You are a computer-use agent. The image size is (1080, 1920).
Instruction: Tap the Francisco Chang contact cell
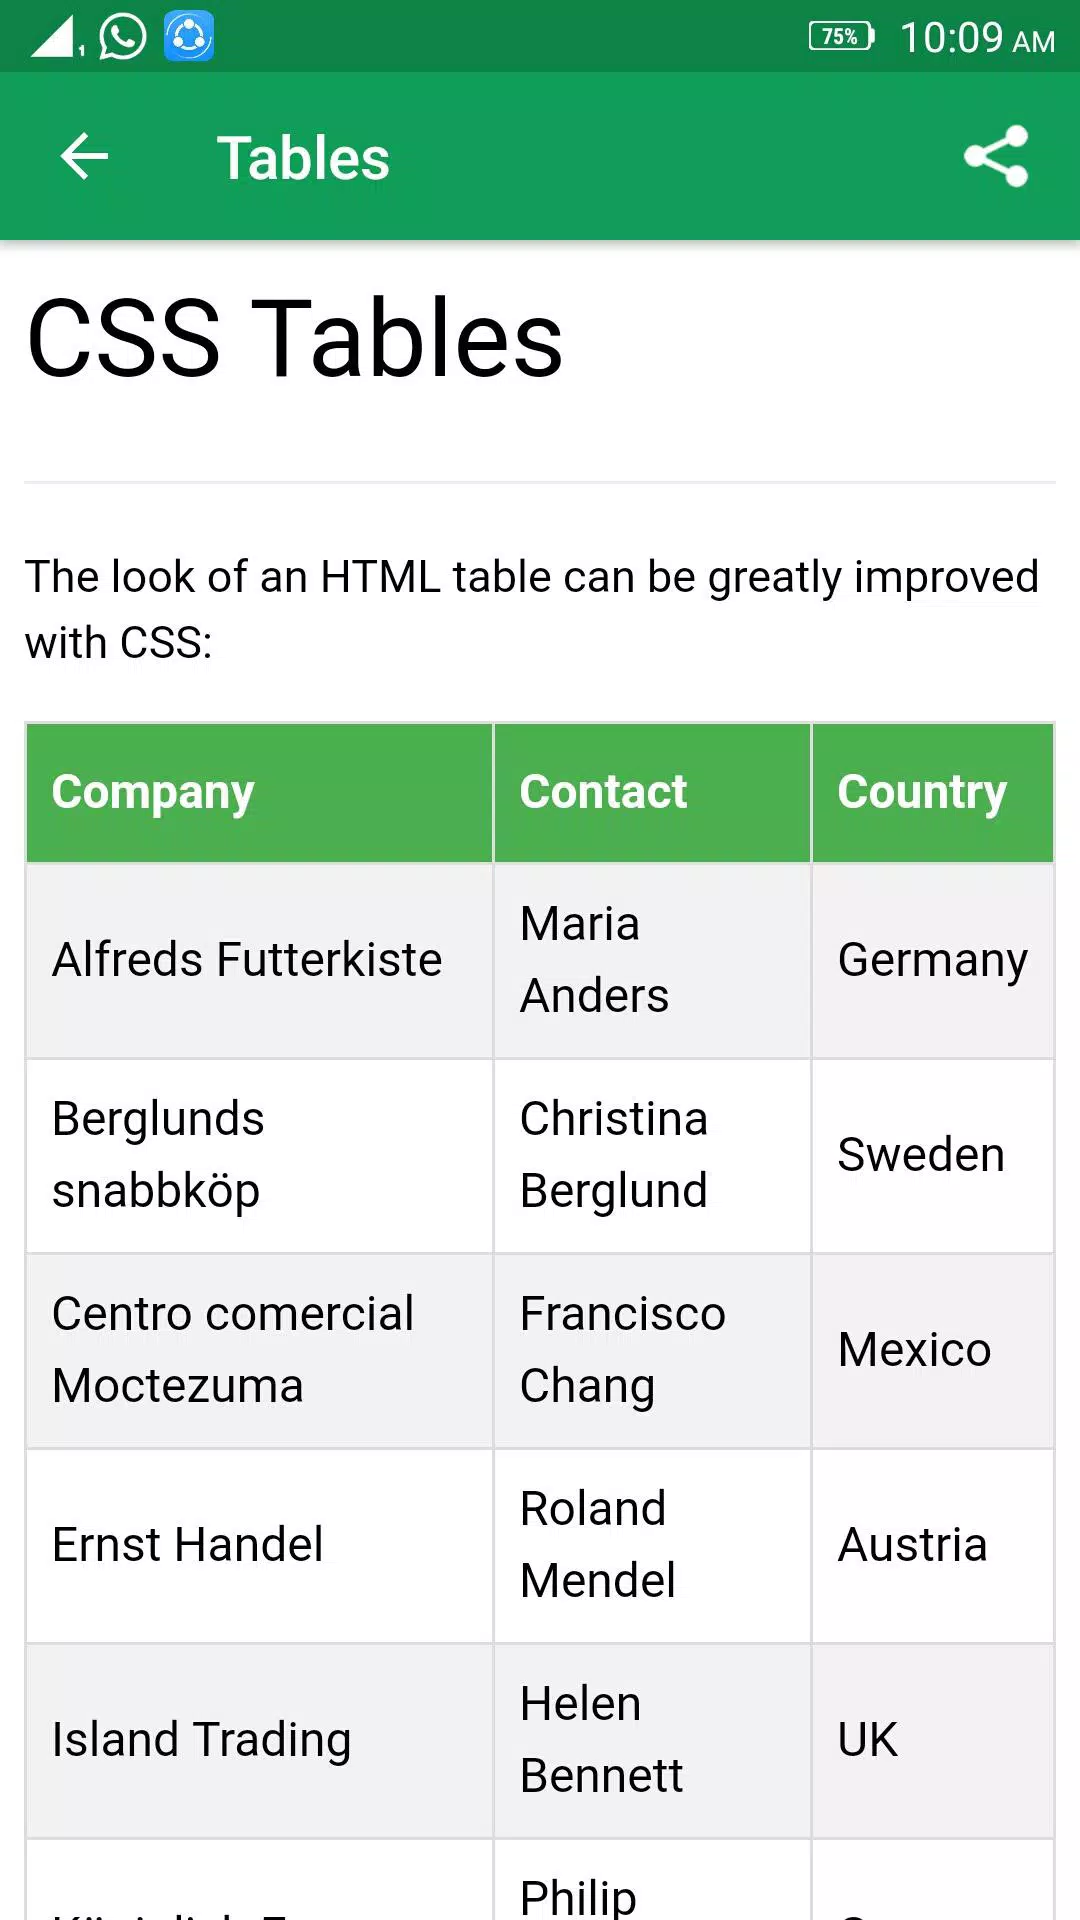pos(652,1350)
